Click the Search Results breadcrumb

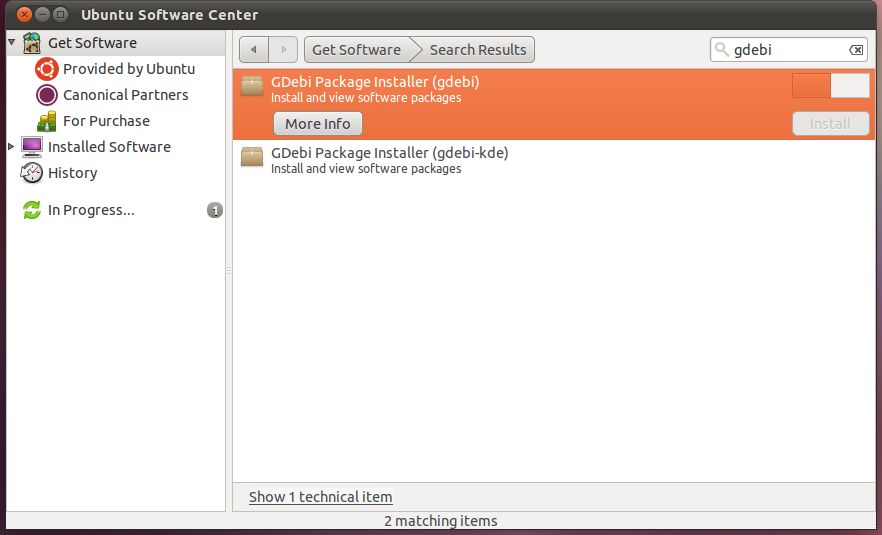click(478, 50)
